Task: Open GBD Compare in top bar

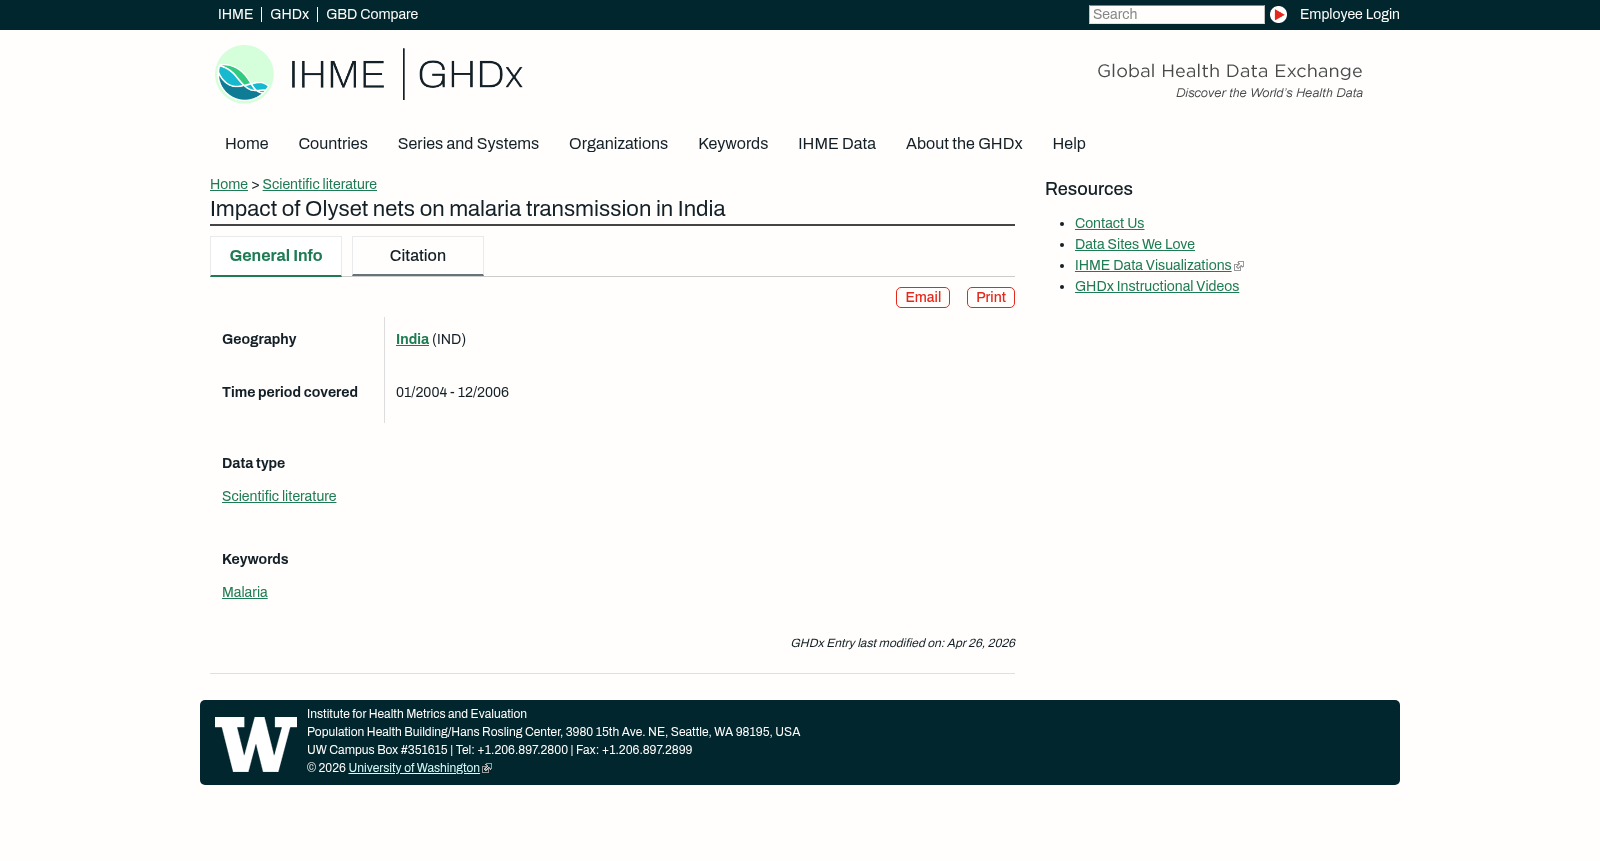Action: pos(372,14)
